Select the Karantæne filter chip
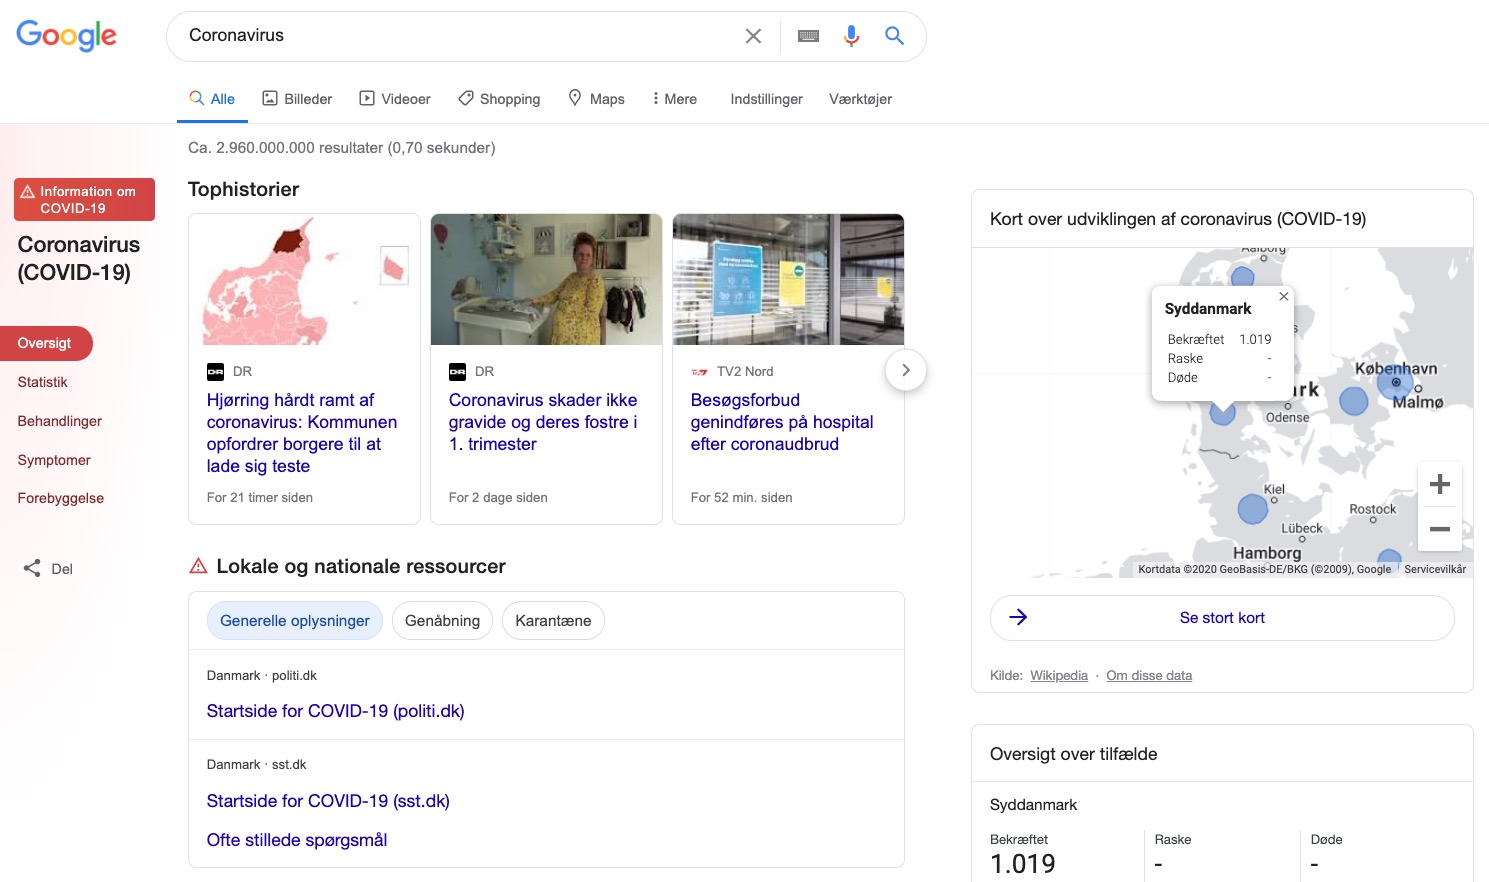Screen dimensions: 1489x882 coord(553,620)
